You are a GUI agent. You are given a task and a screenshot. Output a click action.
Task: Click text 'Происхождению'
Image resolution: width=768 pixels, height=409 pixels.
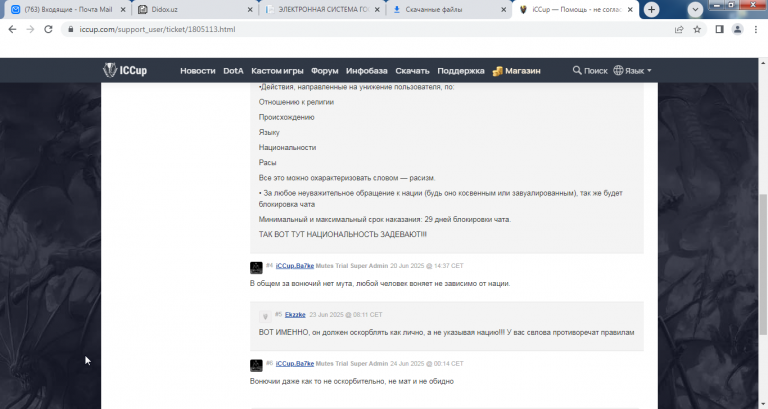pyautogui.click(x=287, y=118)
